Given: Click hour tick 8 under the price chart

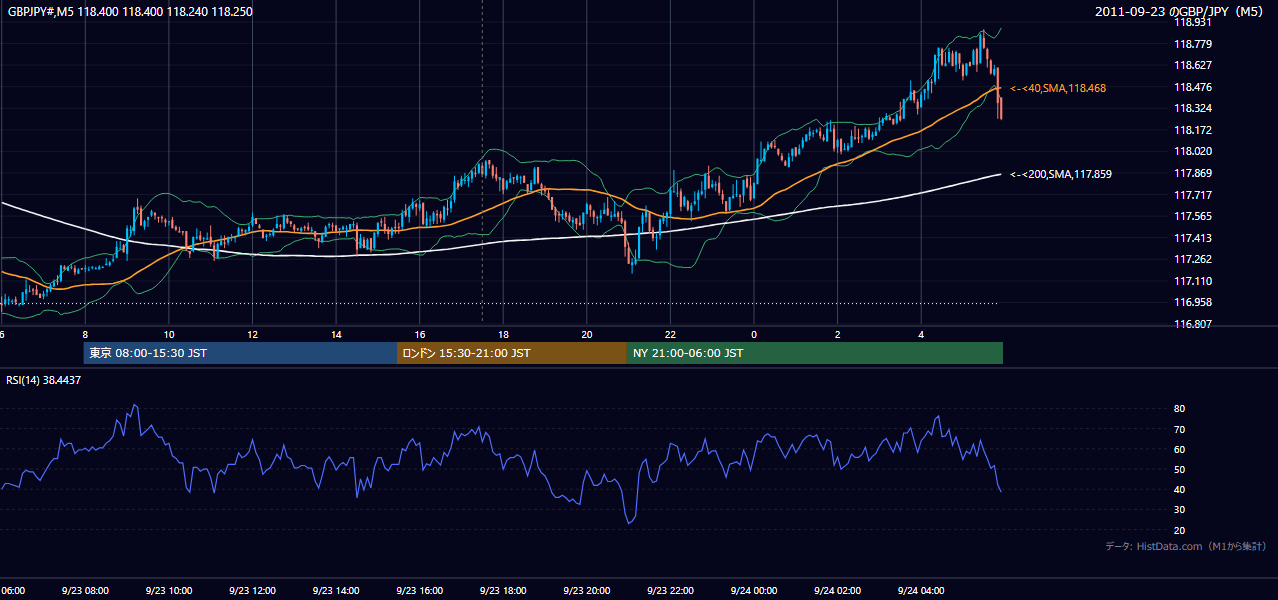Looking at the screenshot, I should (x=85, y=334).
